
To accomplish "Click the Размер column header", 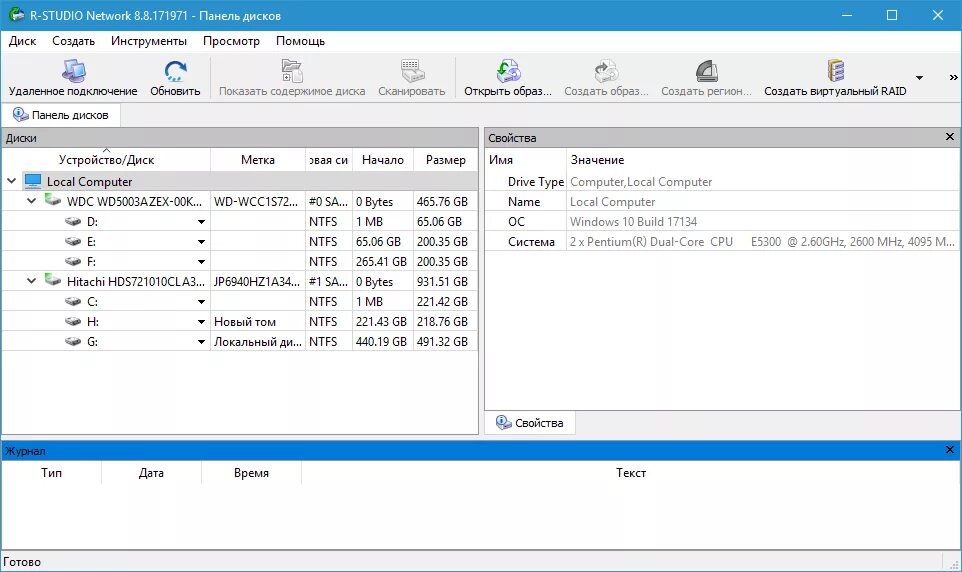I will click(x=445, y=160).
